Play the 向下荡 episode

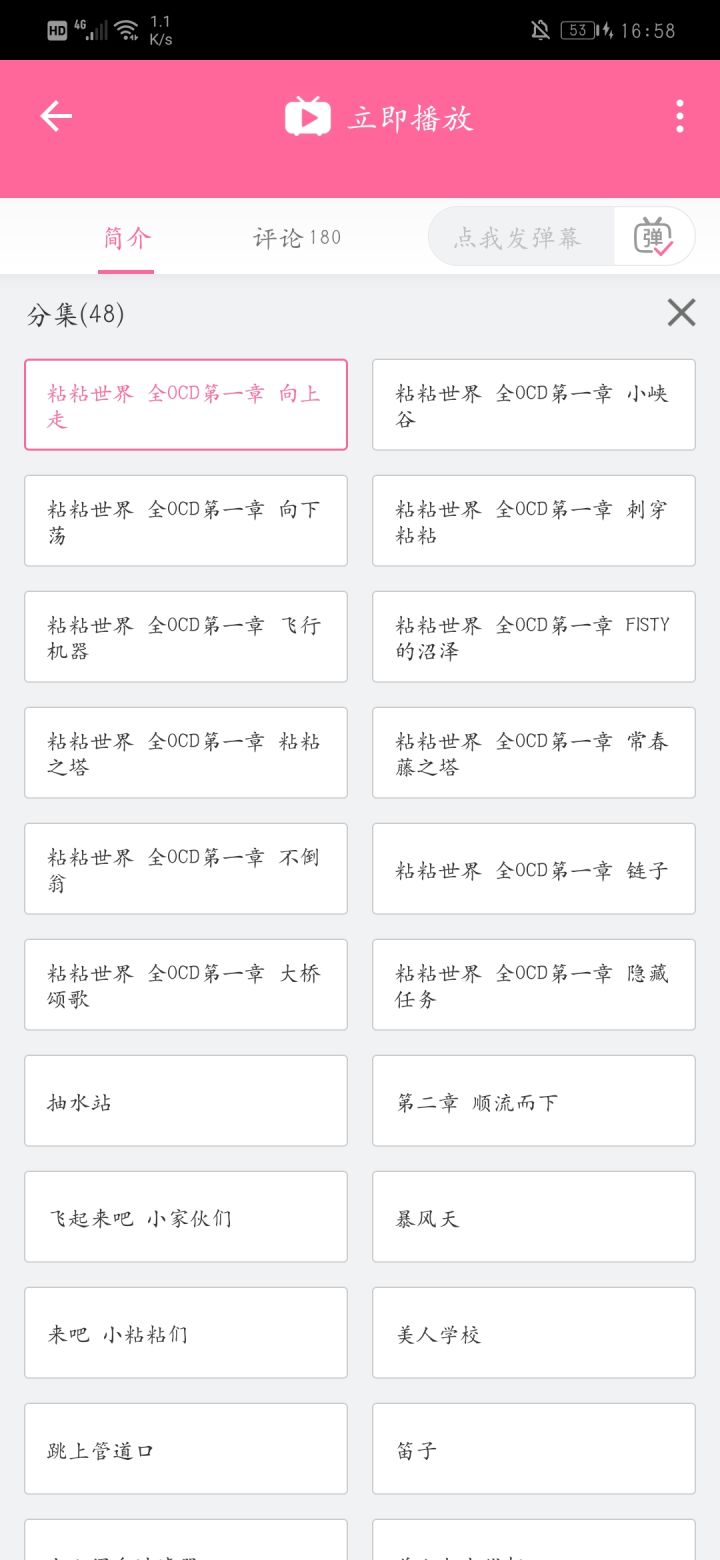click(x=186, y=521)
